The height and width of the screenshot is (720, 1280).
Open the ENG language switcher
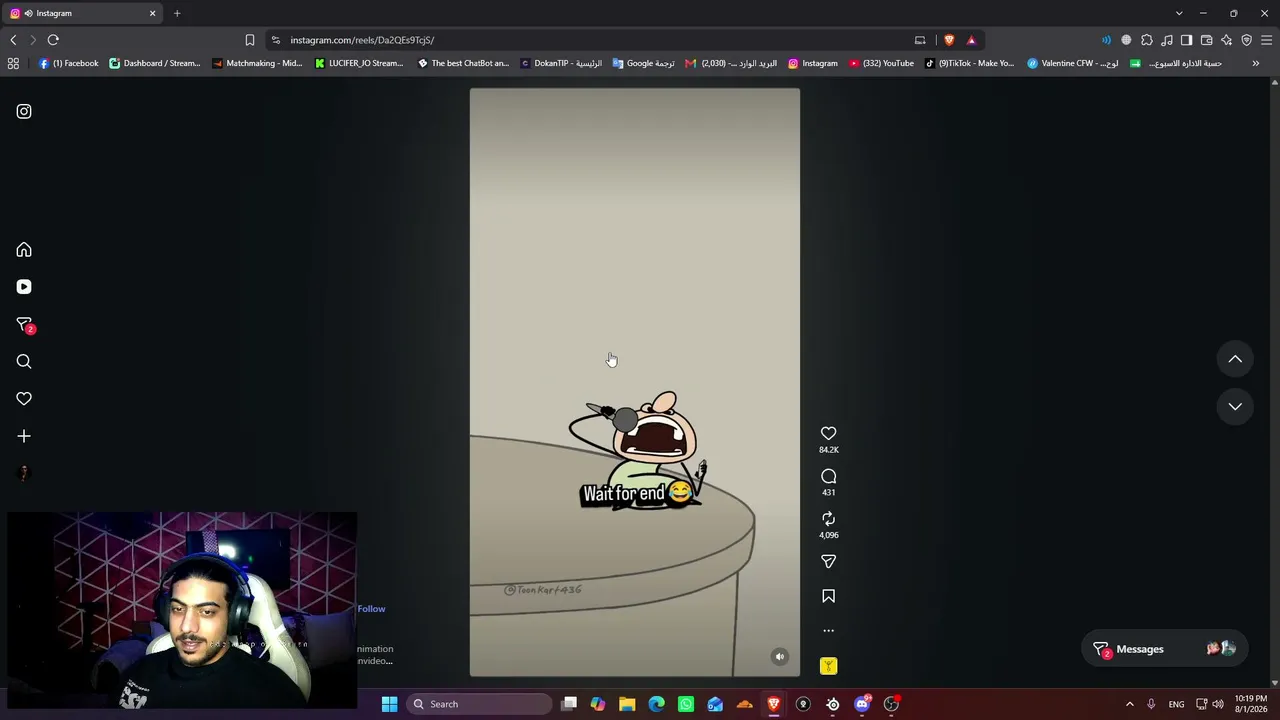click(x=1176, y=704)
